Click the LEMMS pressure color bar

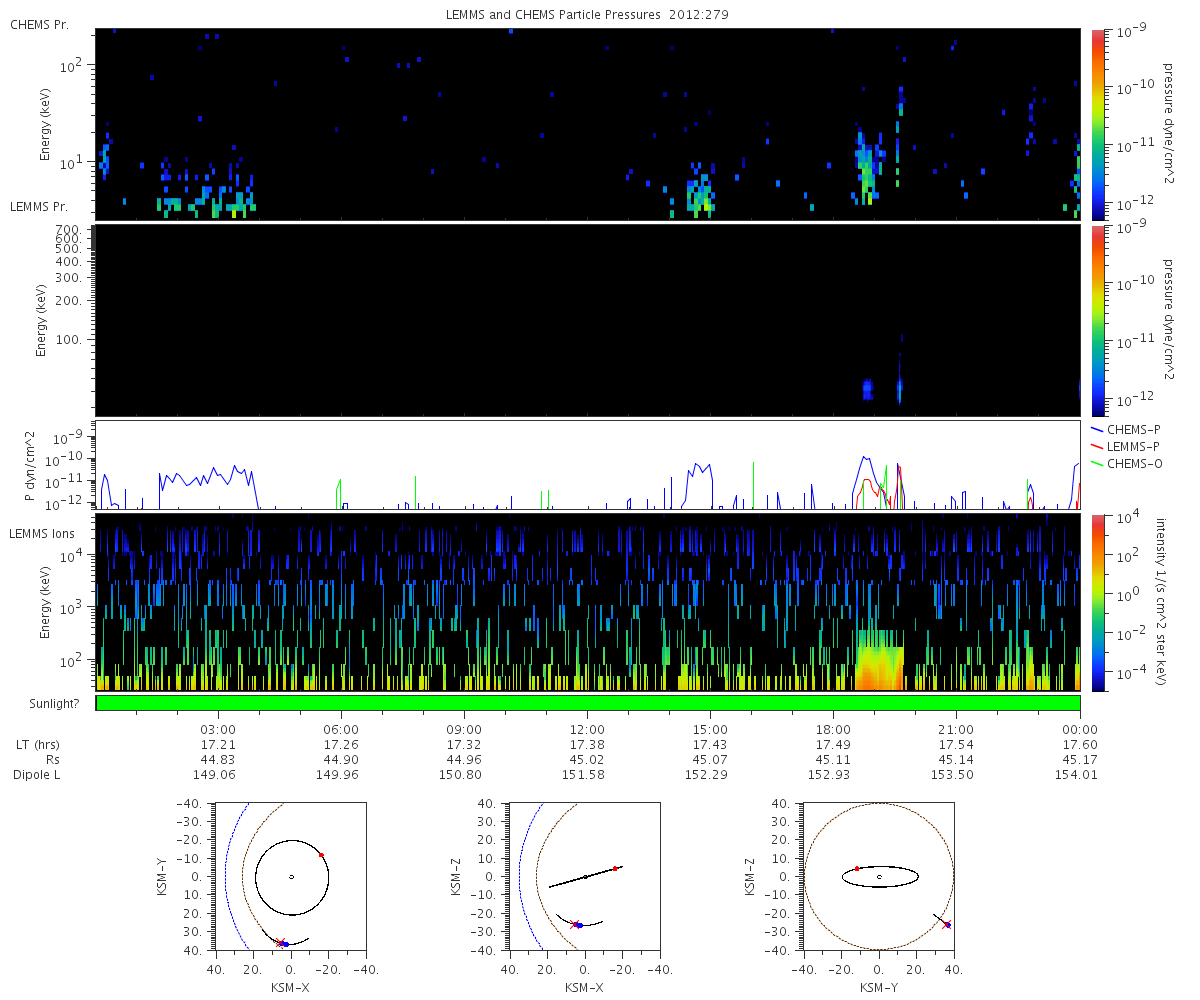[1098, 320]
